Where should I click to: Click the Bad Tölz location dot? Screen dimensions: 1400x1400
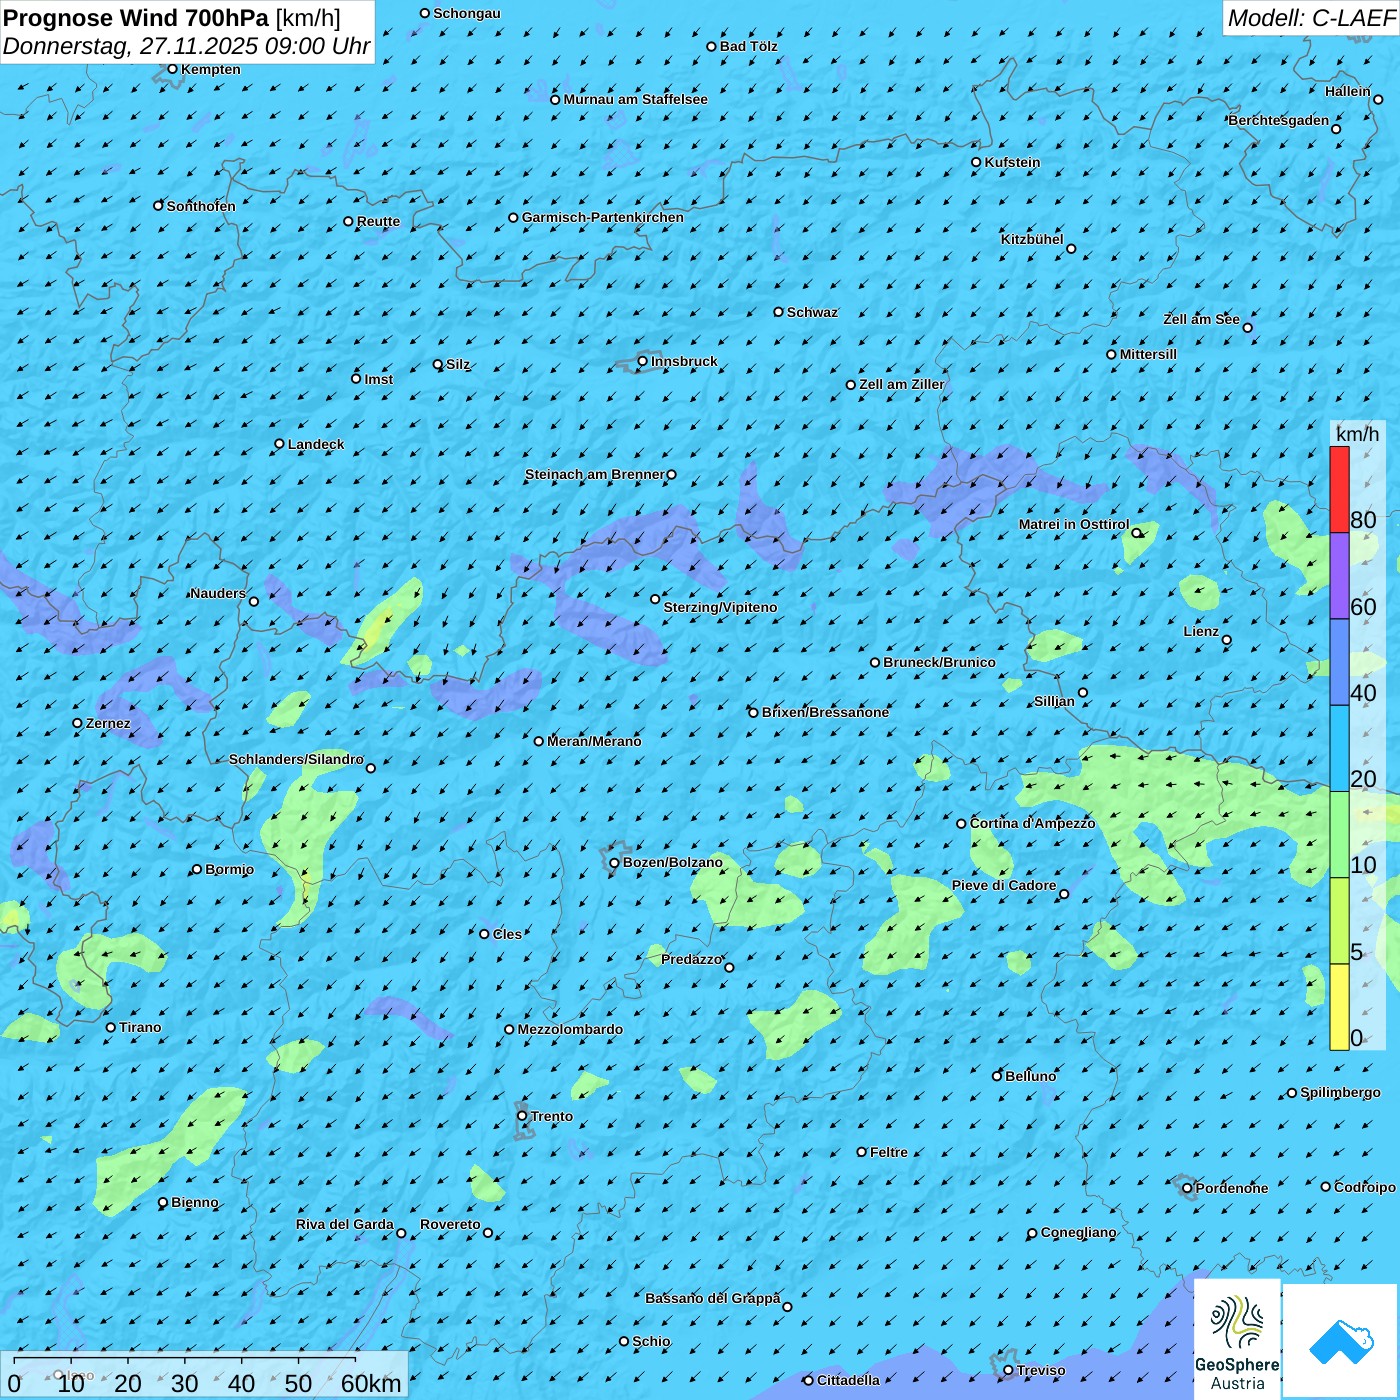(712, 47)
